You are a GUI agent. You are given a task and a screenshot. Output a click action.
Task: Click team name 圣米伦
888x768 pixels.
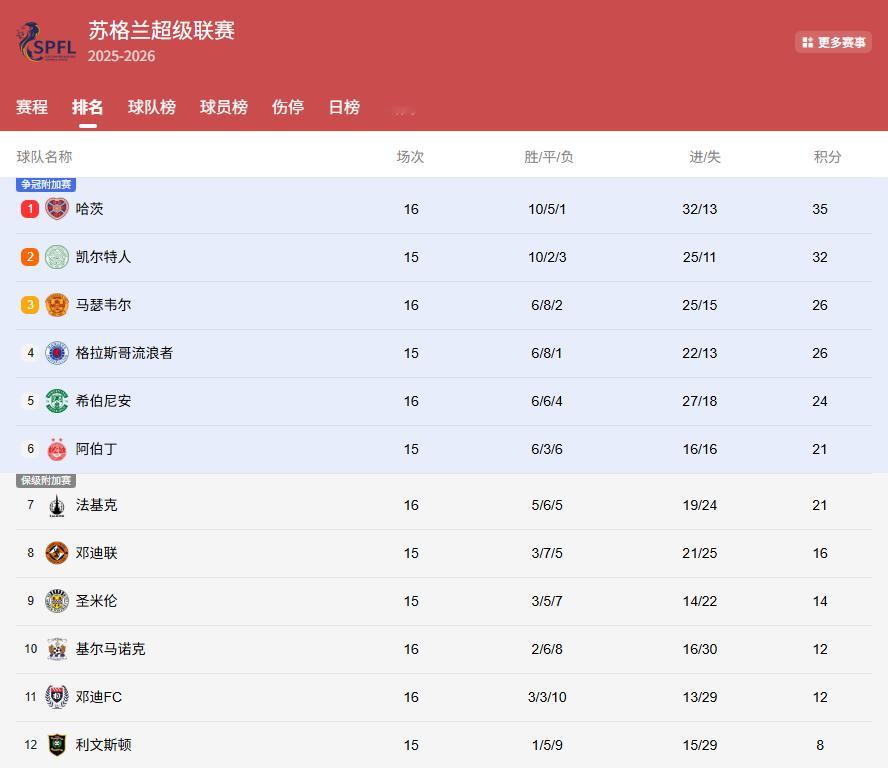(96, 601)
